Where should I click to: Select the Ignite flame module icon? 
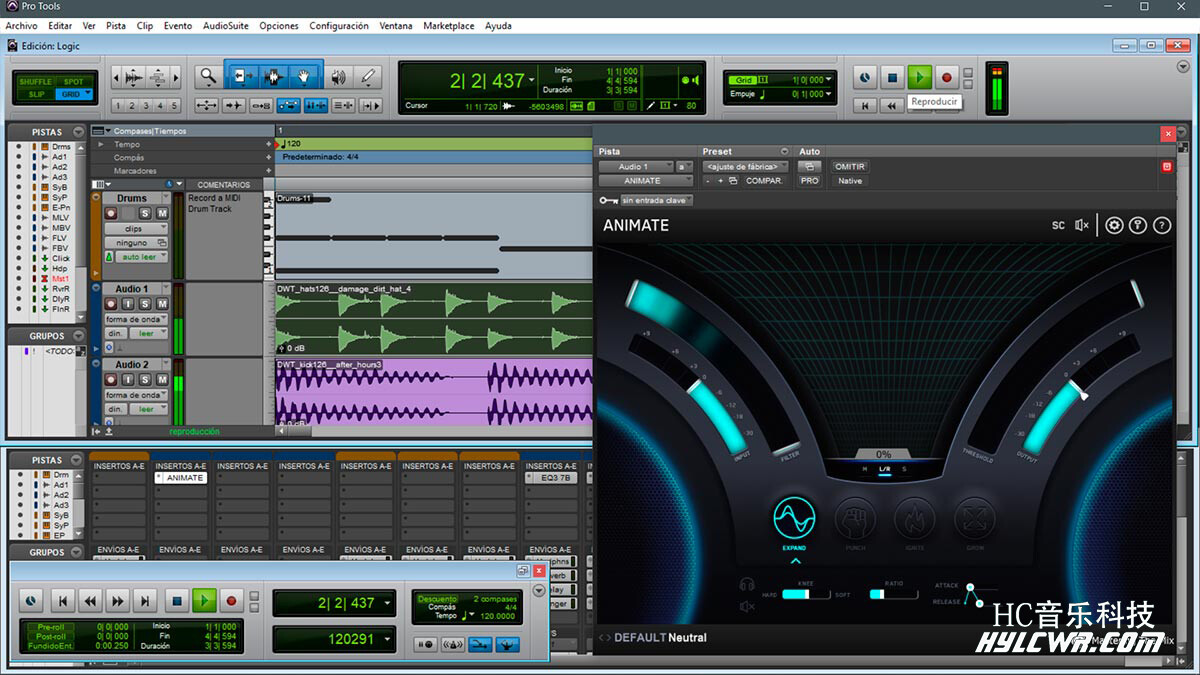(x=914, y=519)
